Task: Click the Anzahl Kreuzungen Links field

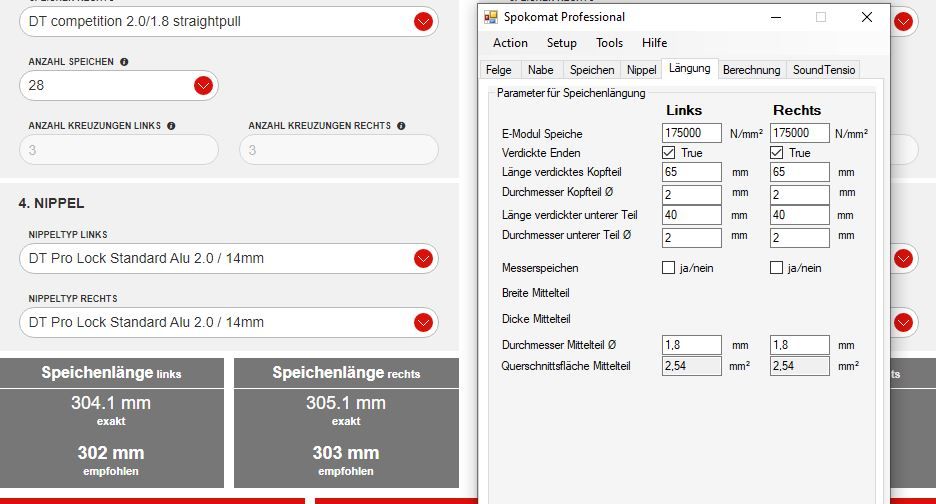Action: click(119, 150)
